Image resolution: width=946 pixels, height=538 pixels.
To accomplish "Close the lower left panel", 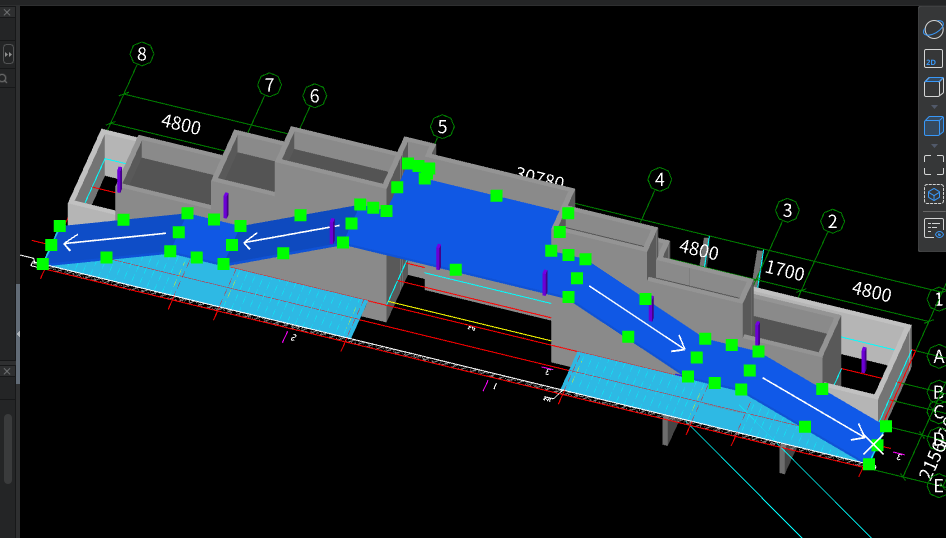I will coord(7,371).
